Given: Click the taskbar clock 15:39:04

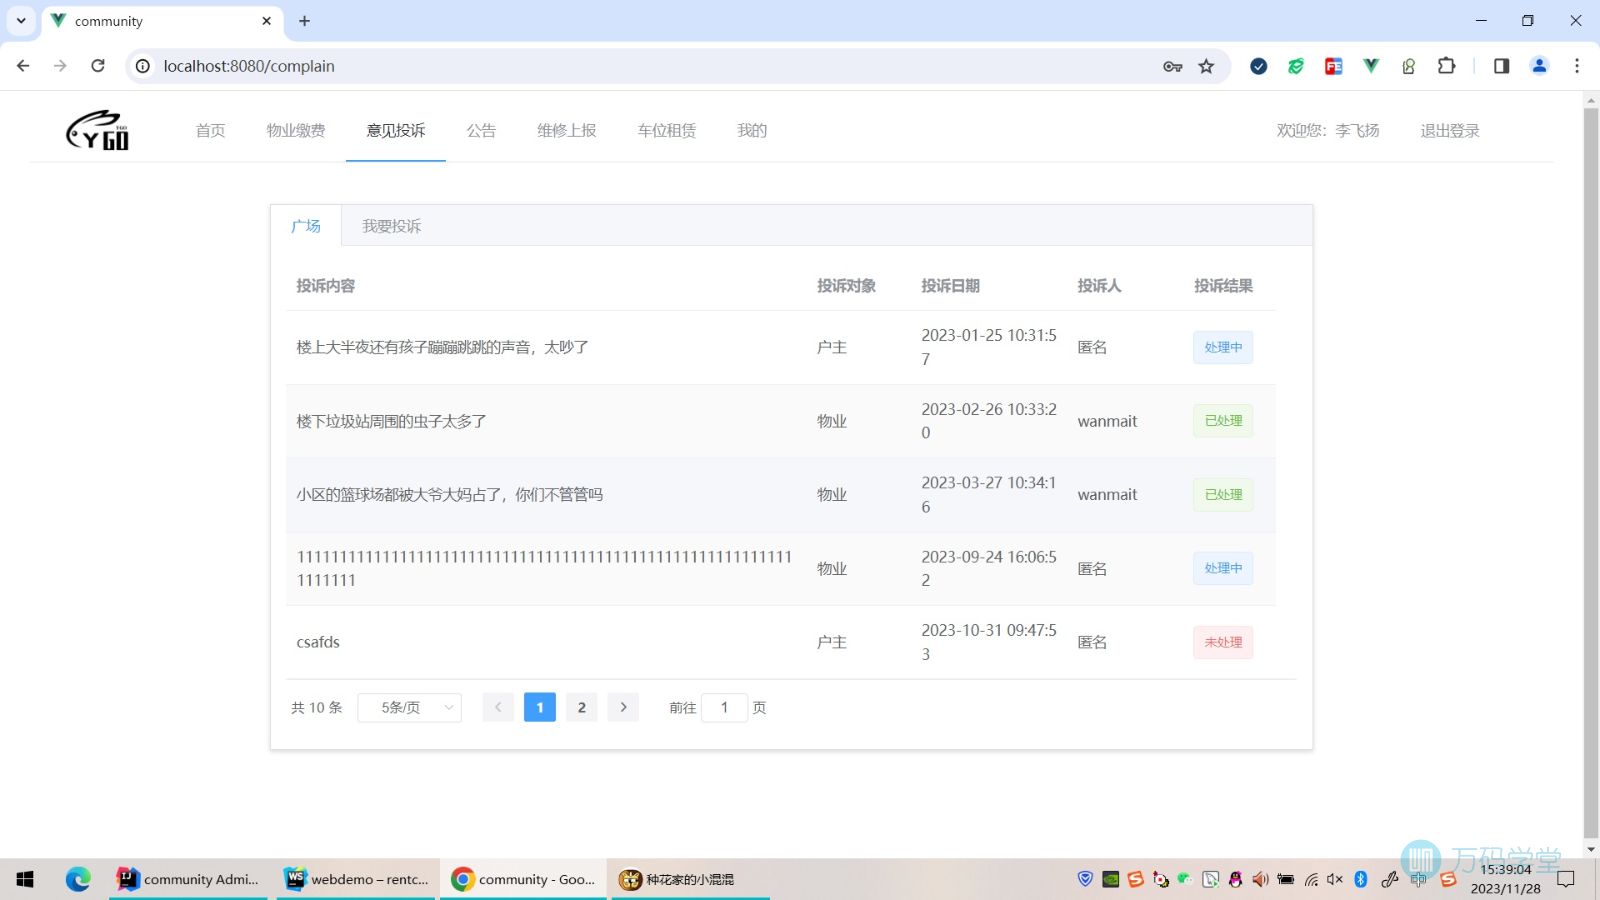Looking at the screenshot, I should tap(1506, 870).
